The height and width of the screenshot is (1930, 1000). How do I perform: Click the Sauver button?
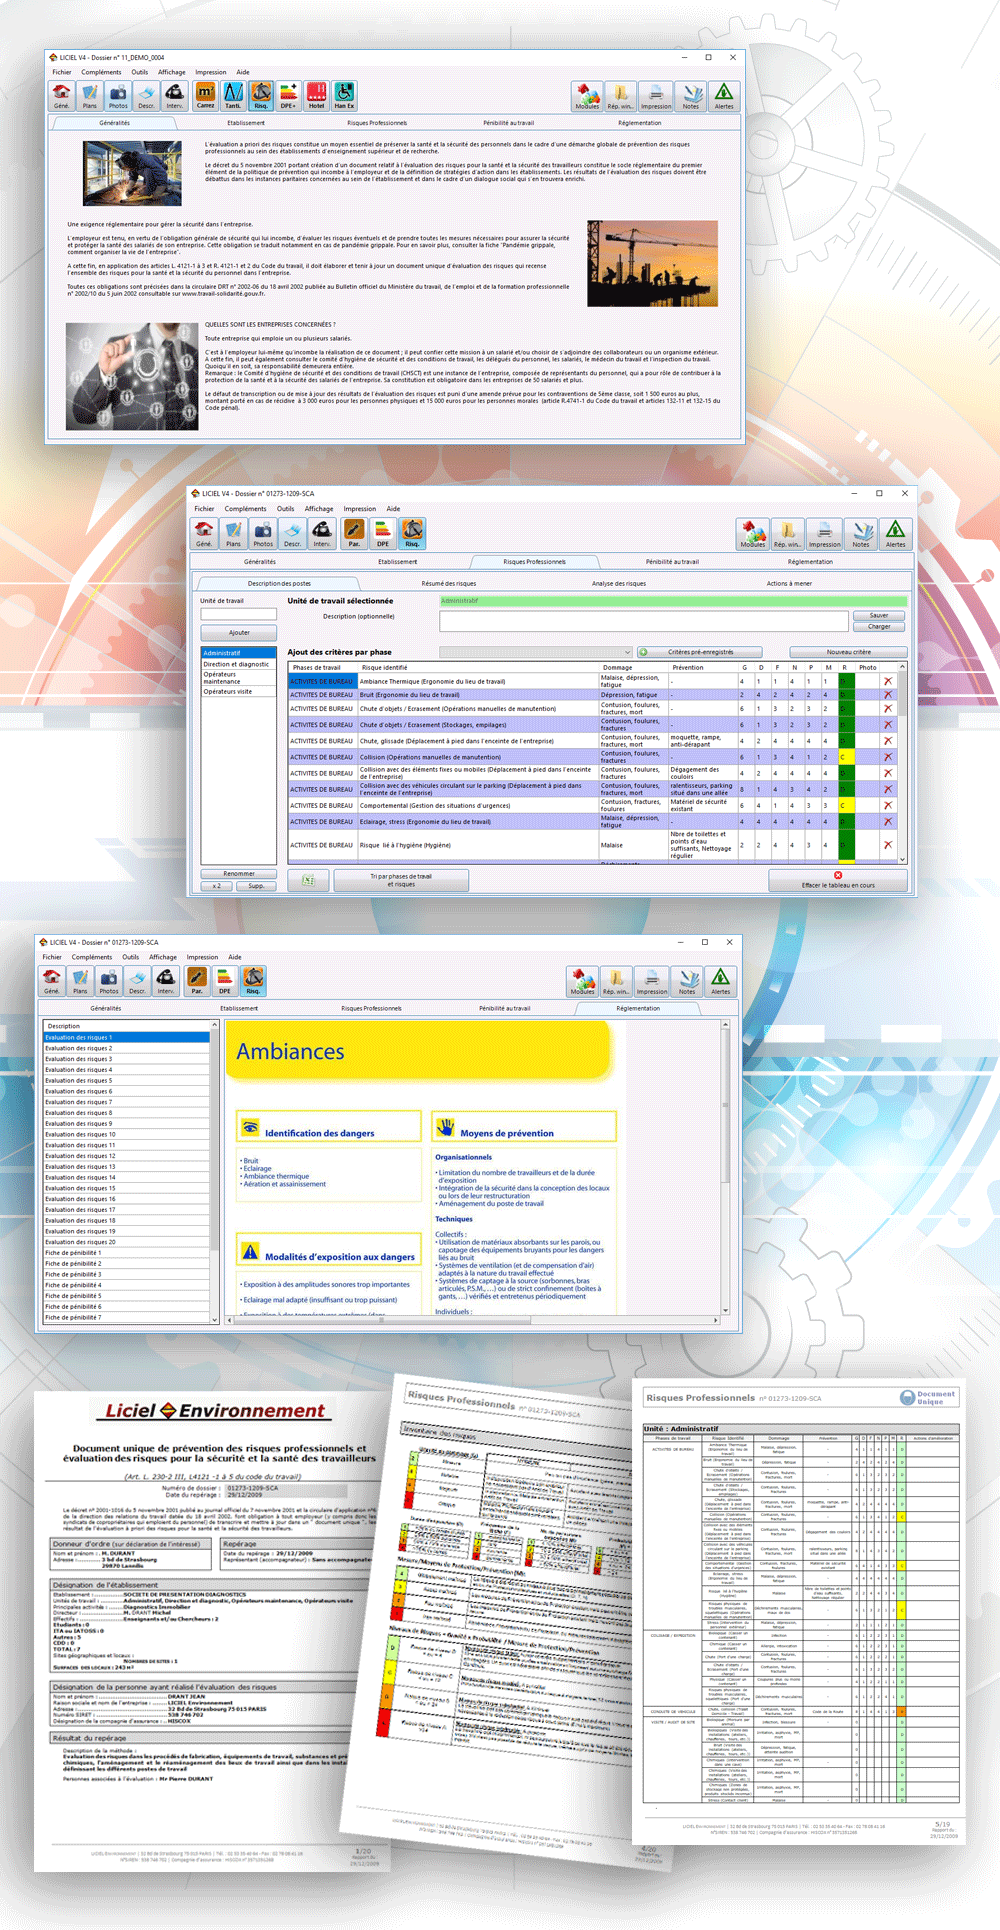(879, 615)
